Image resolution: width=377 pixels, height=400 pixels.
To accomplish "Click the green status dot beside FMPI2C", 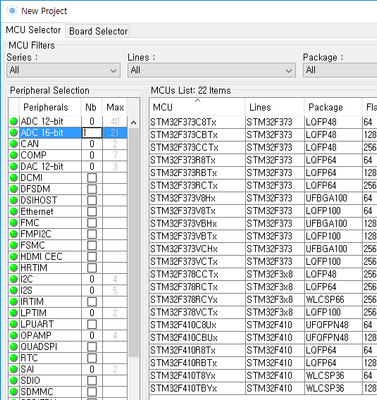I will 14,234.
